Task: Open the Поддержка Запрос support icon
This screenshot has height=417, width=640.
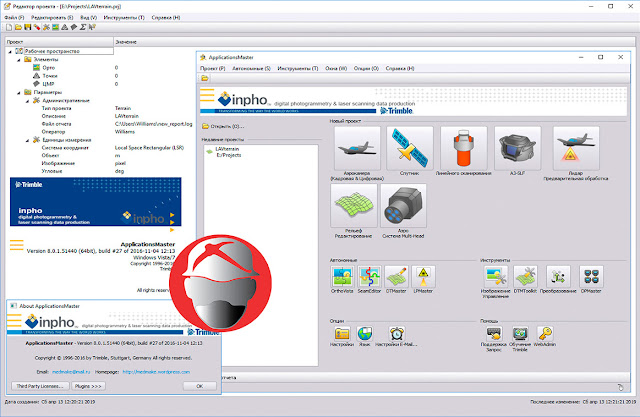Action: [x=494, y=334]
